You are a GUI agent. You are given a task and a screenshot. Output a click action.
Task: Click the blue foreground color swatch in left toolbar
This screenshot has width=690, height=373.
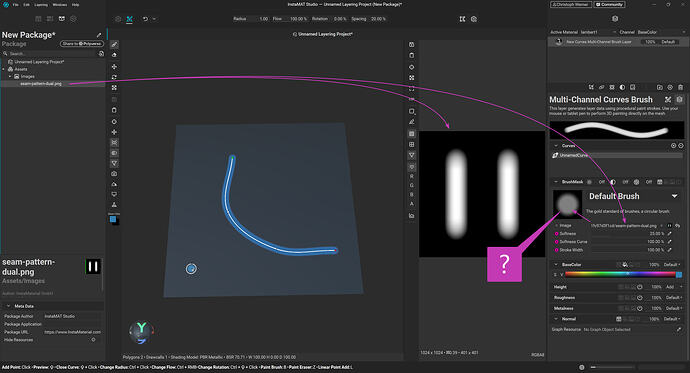[x=113, y=219]
